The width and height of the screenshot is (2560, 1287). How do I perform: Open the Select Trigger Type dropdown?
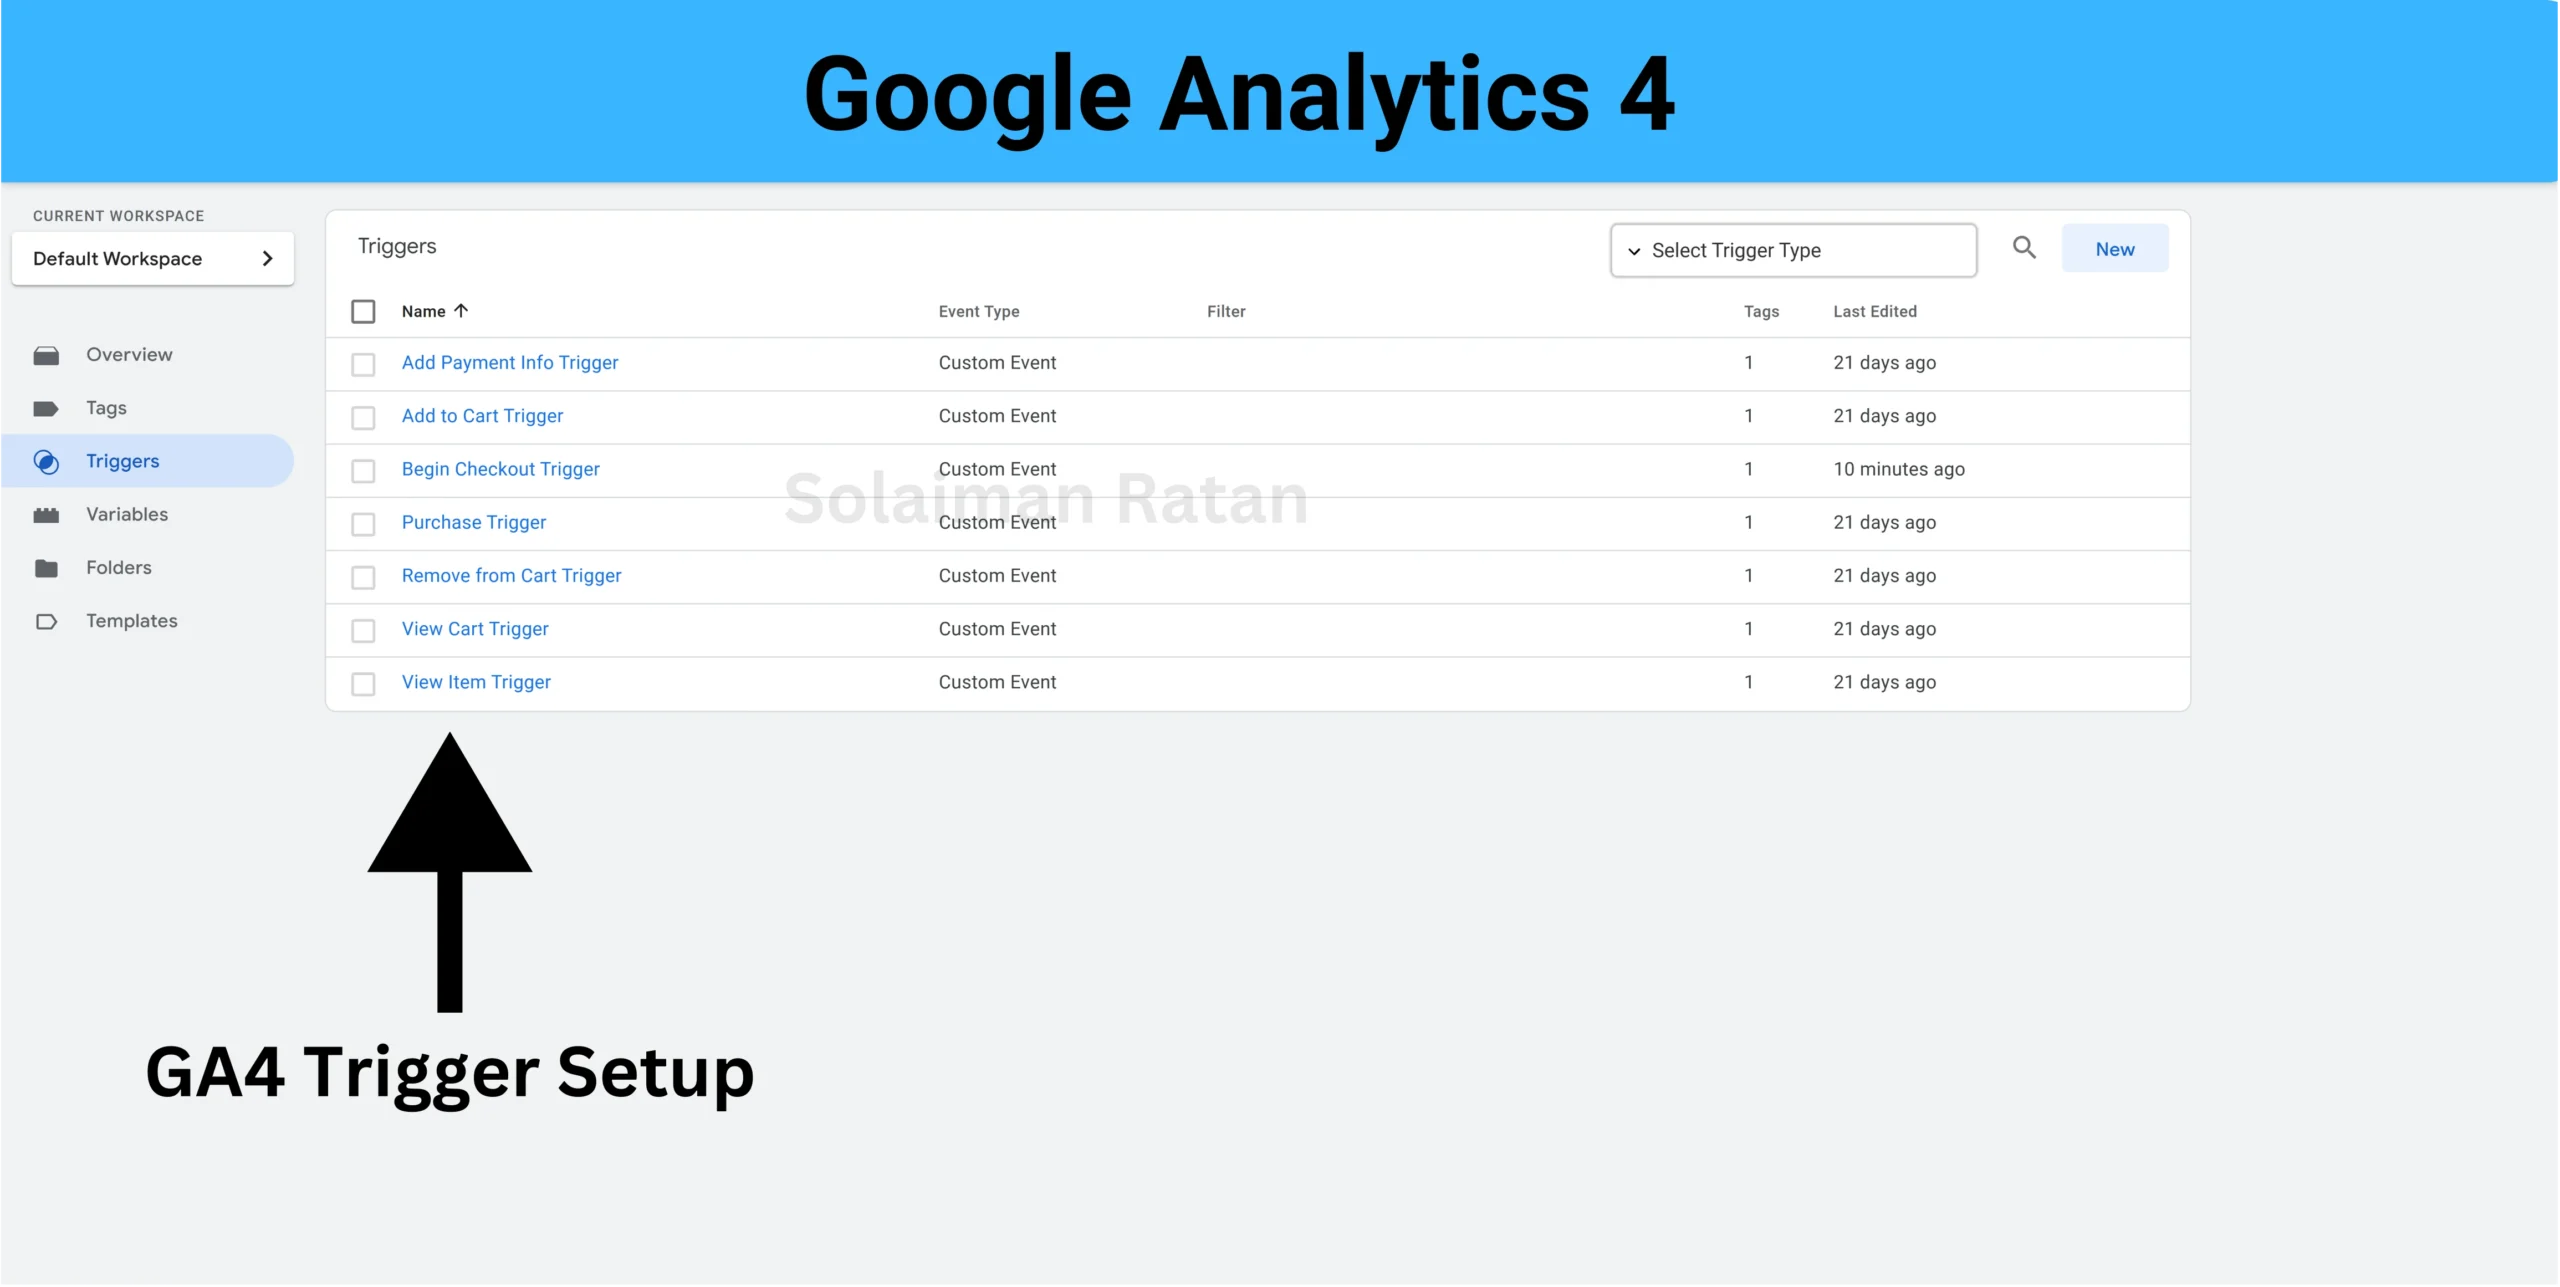pyautogui.click(x=1793, y=250)
